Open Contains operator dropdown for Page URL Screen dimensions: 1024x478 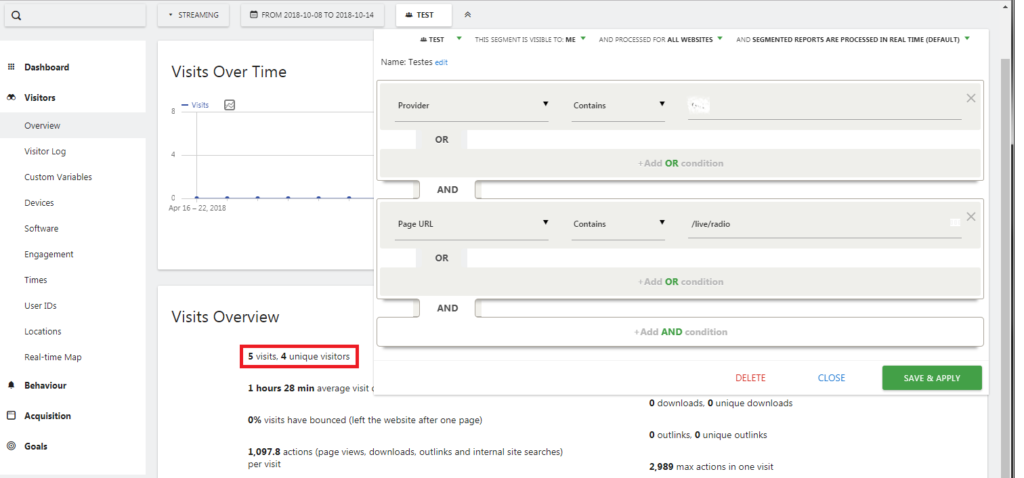(x=618, y=224)
